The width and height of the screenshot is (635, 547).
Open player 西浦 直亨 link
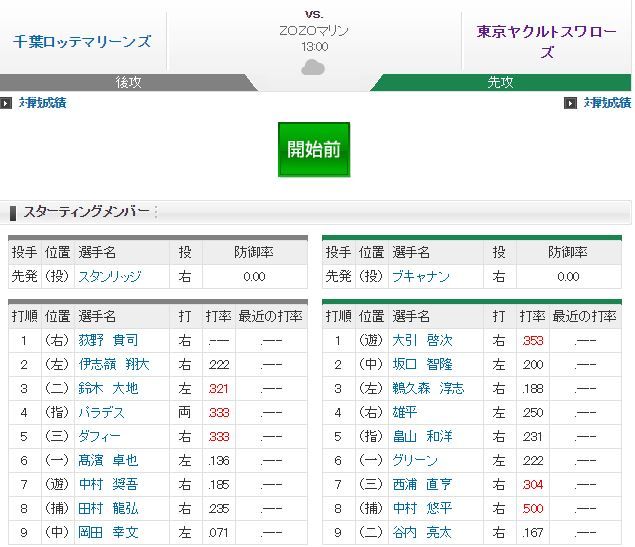click(x=422, y=484)
